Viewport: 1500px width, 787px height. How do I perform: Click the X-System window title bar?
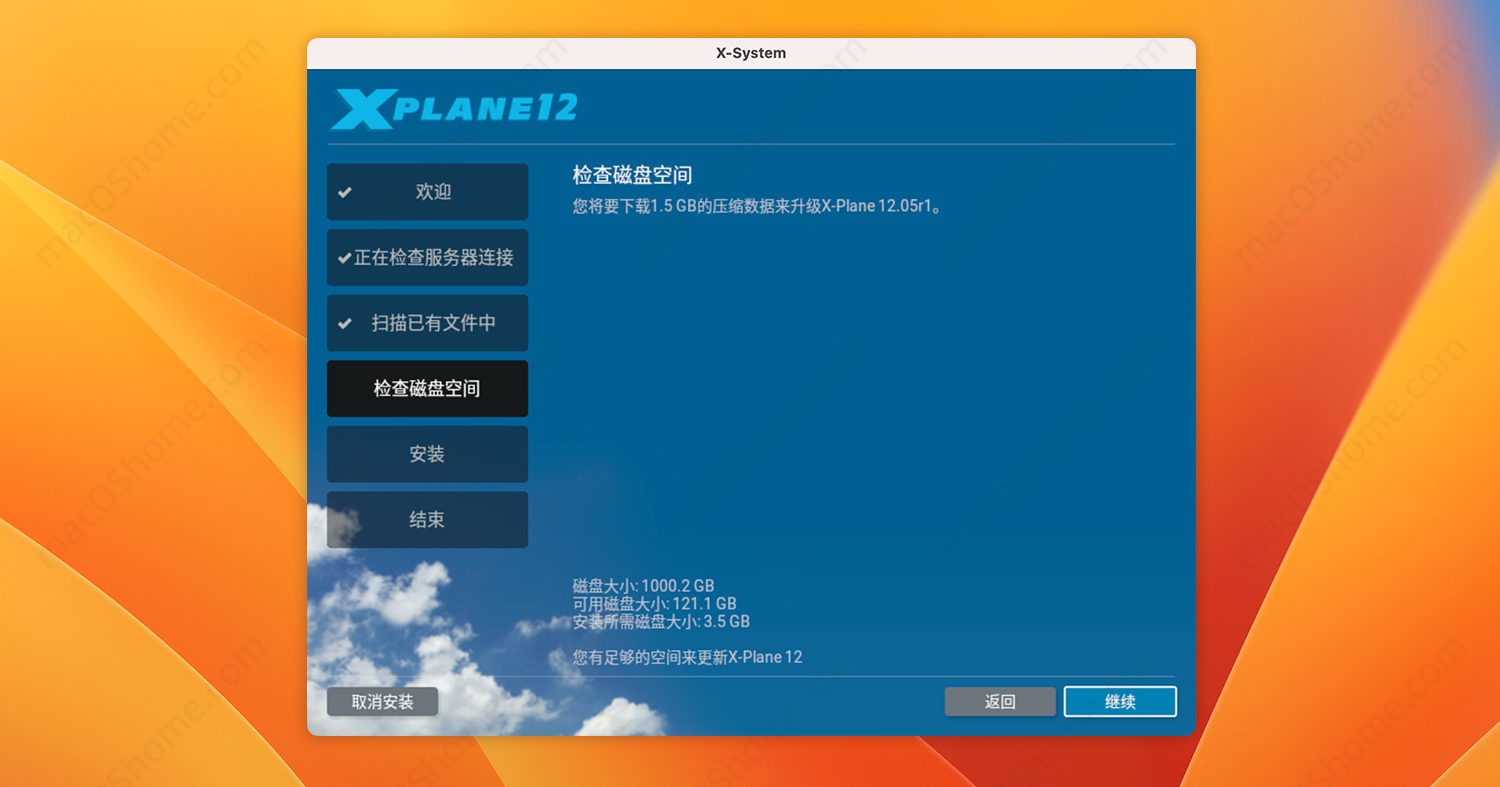pyautogui.click(x=751, y=53)
